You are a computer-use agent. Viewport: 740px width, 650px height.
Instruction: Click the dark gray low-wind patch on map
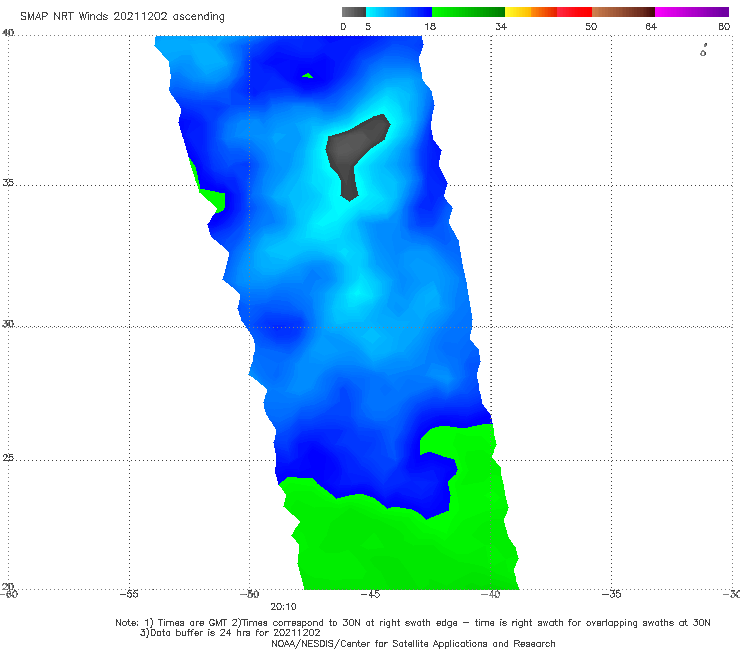pos(352,146)
